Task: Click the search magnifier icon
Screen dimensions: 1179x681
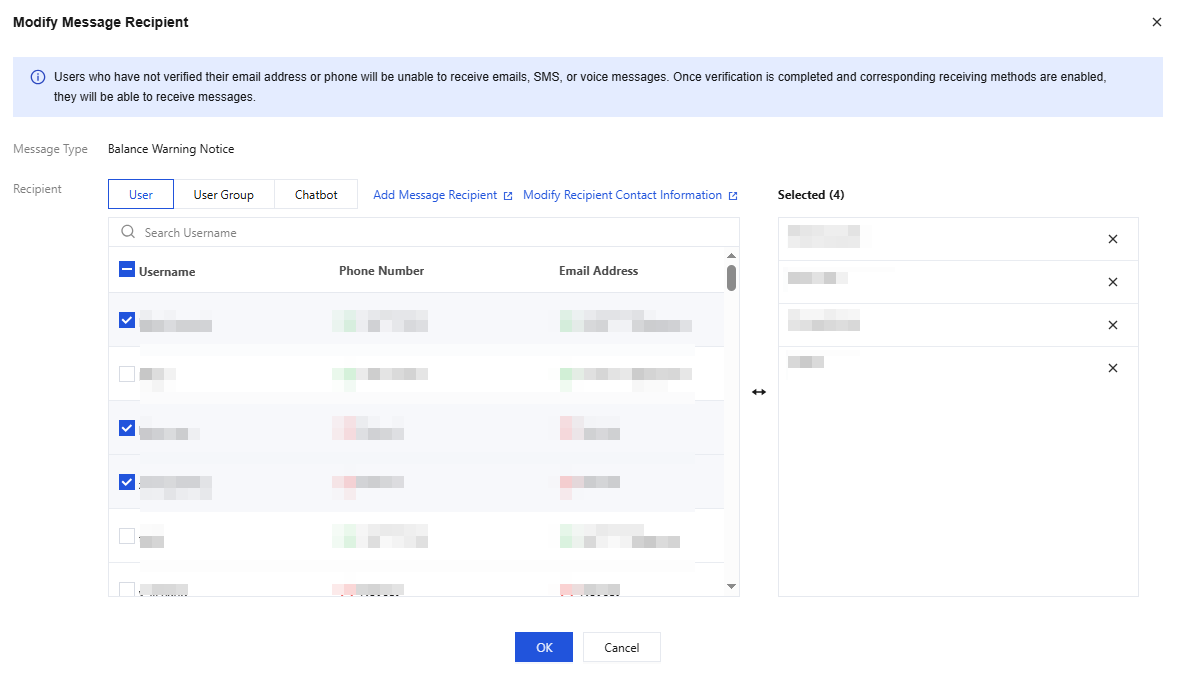Action: pyautogui.click(x=128, y=232)
